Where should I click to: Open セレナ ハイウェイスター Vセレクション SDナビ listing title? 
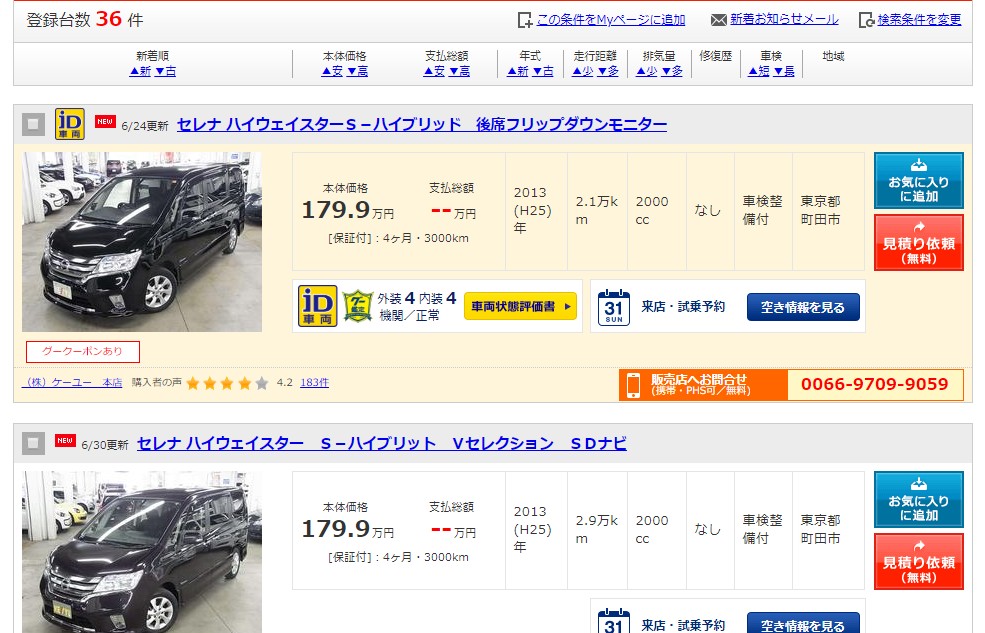(x=381, y=443)
